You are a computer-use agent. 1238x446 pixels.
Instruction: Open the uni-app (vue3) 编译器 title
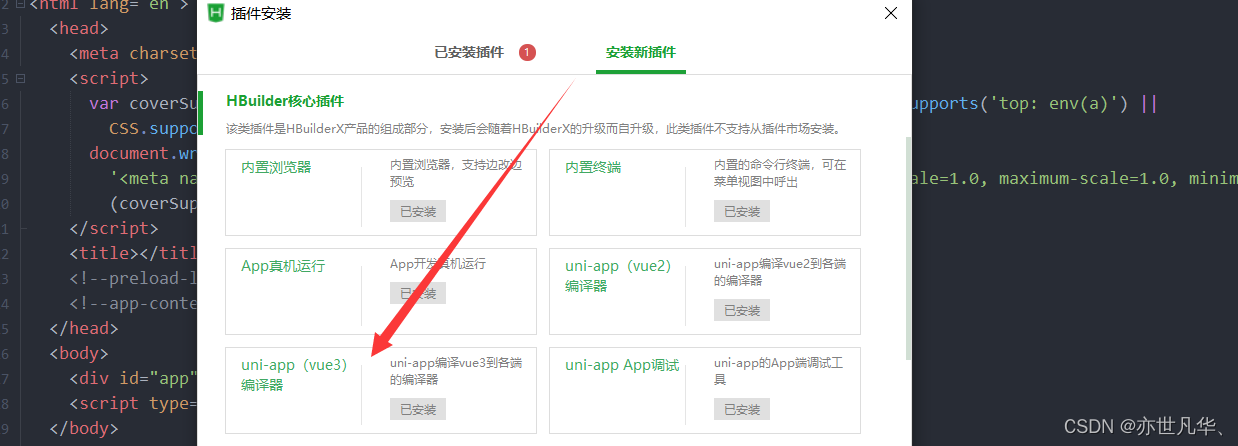[x=294, y=375]
